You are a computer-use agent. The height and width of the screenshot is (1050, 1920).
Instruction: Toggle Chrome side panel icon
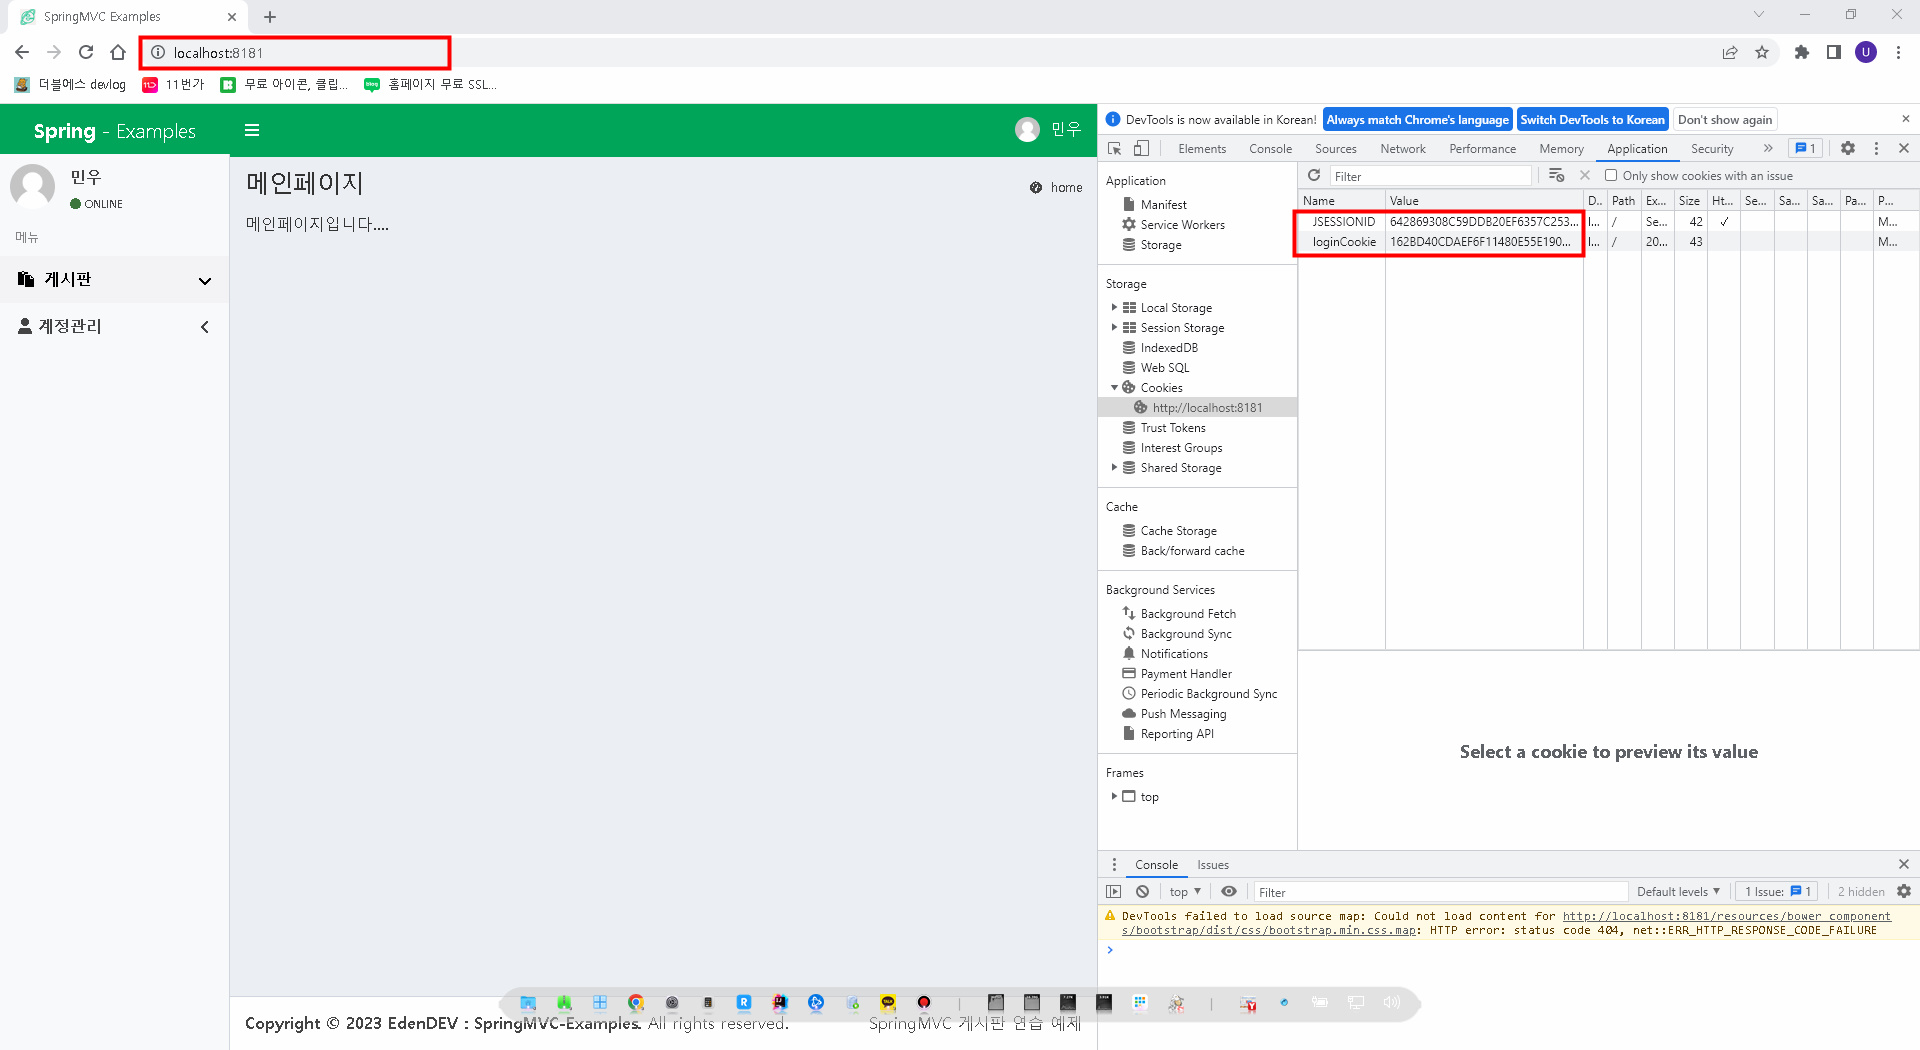pyautogui.click(x=1834, y=52)
